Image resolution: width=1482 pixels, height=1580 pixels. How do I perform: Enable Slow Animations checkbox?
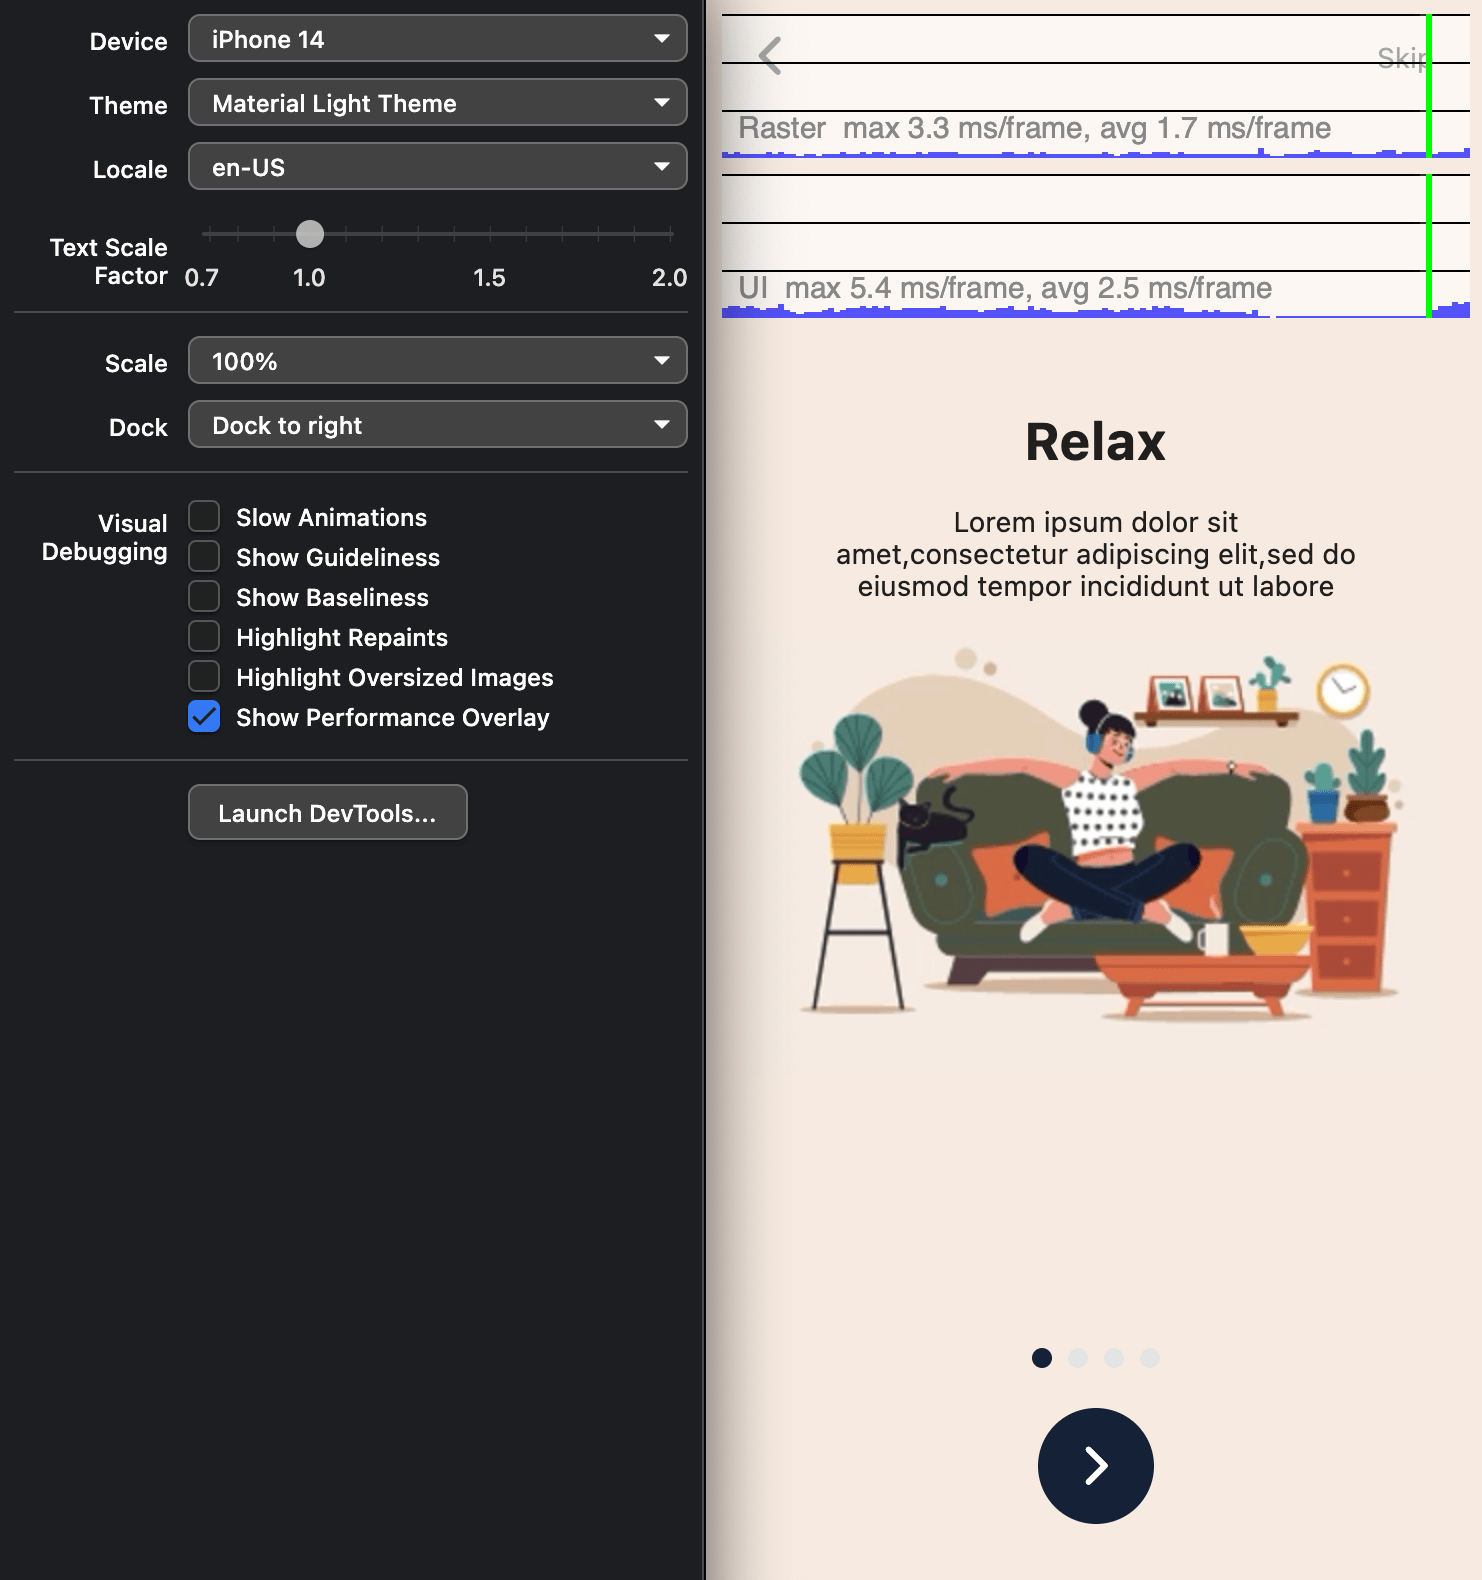(x=204, y=517)
